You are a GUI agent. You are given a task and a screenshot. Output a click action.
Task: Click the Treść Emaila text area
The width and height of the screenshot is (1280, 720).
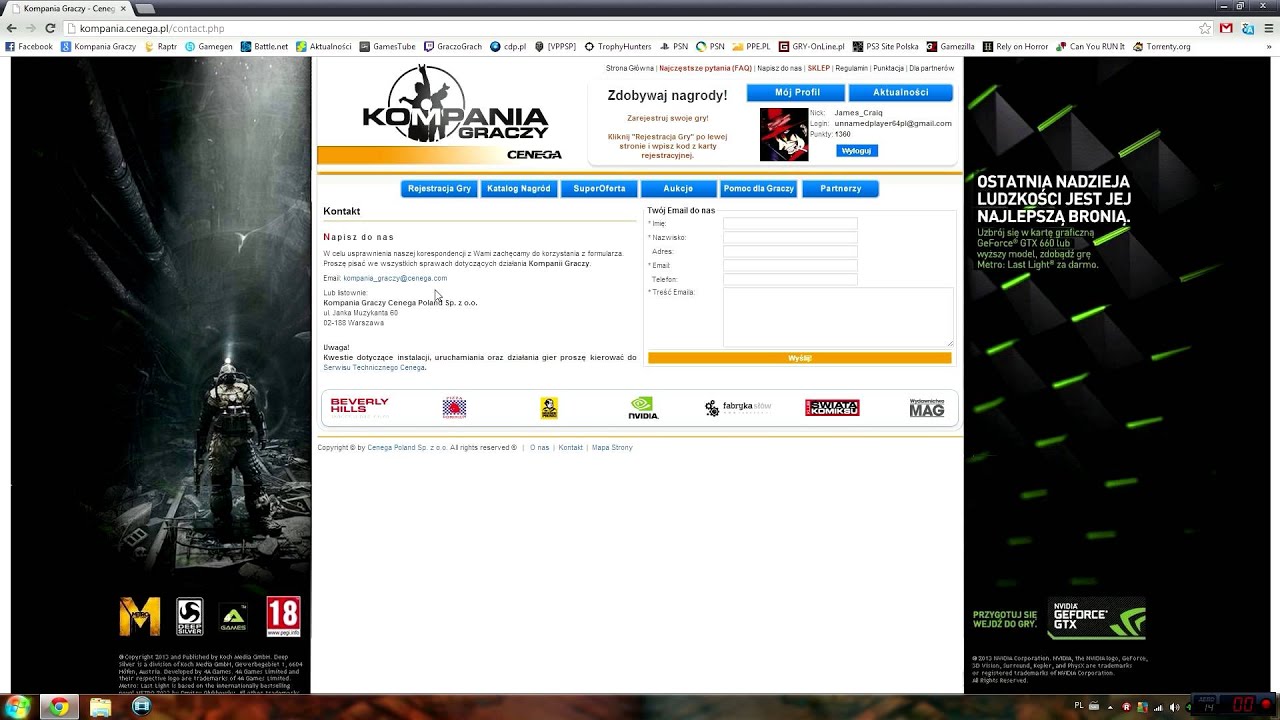[838, 317]
